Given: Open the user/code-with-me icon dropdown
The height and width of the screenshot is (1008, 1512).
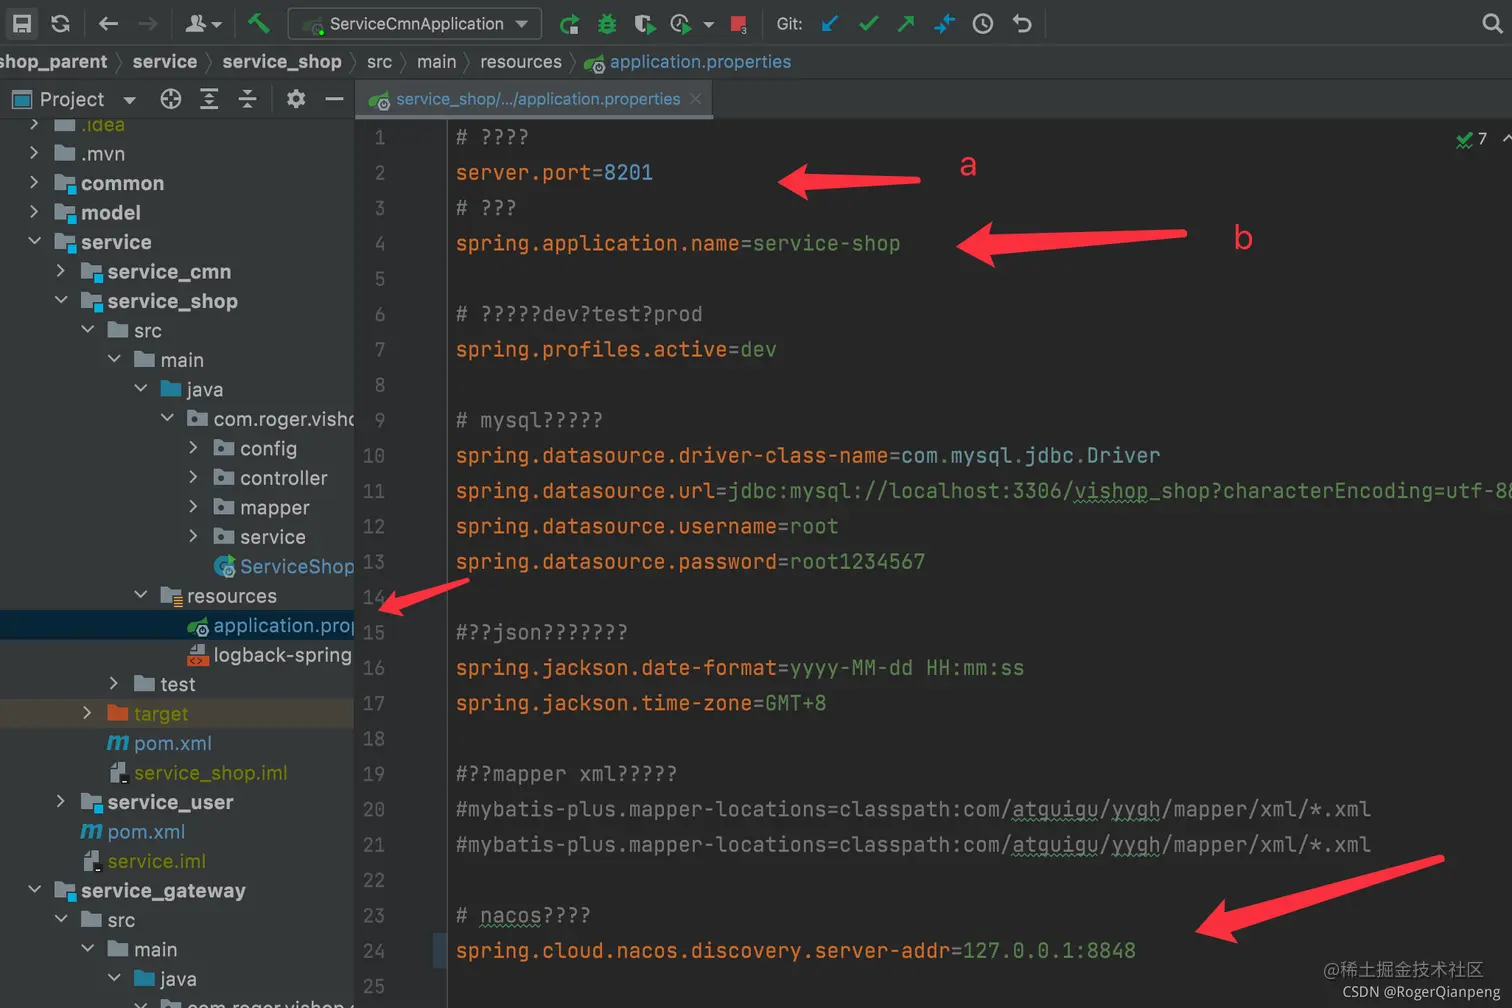Looking at the screenshot, I should click(203, 23).
